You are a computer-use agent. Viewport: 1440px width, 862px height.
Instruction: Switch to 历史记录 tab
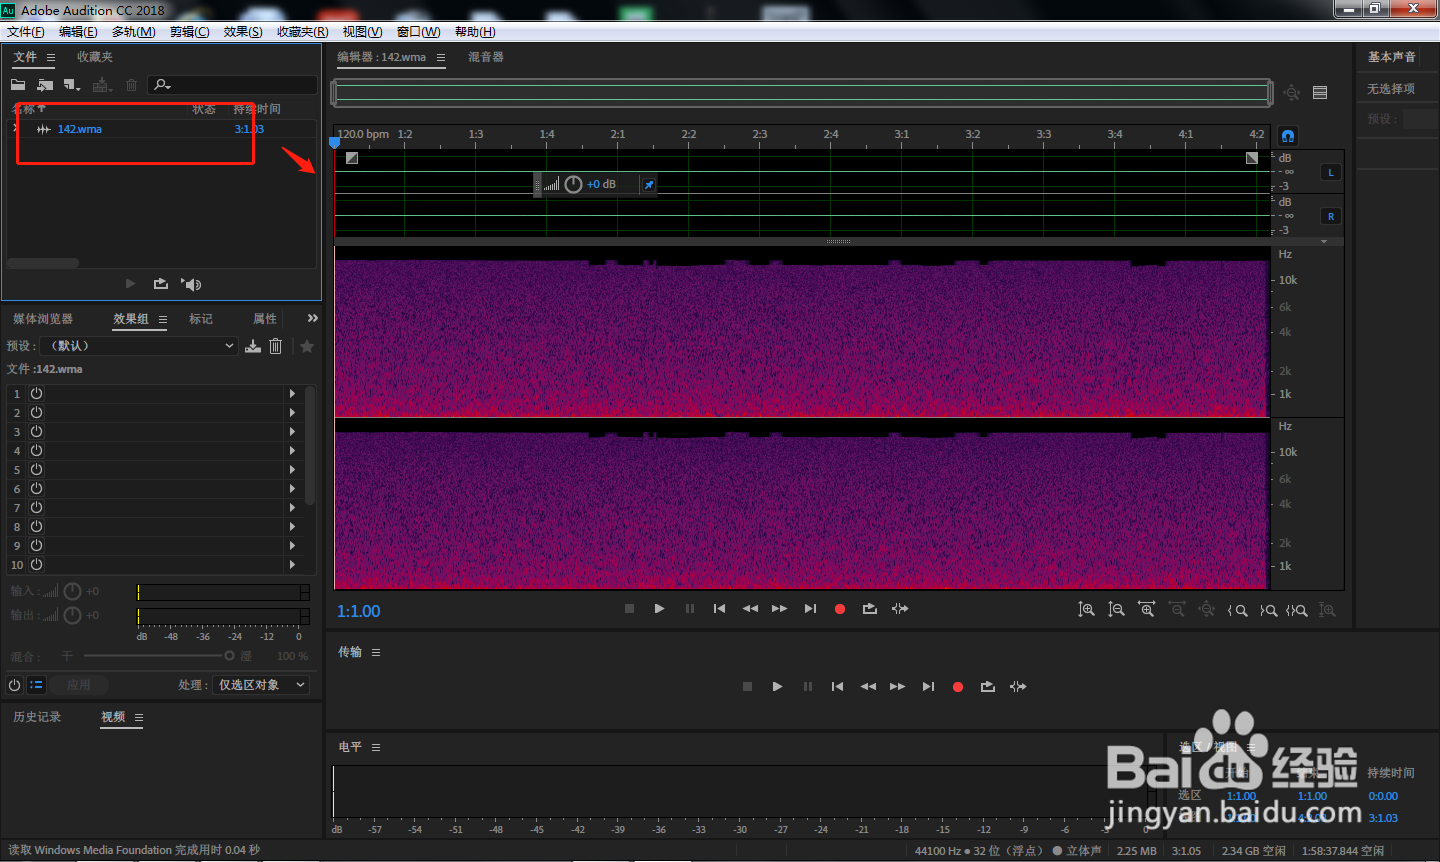click(x=37, y=717)
